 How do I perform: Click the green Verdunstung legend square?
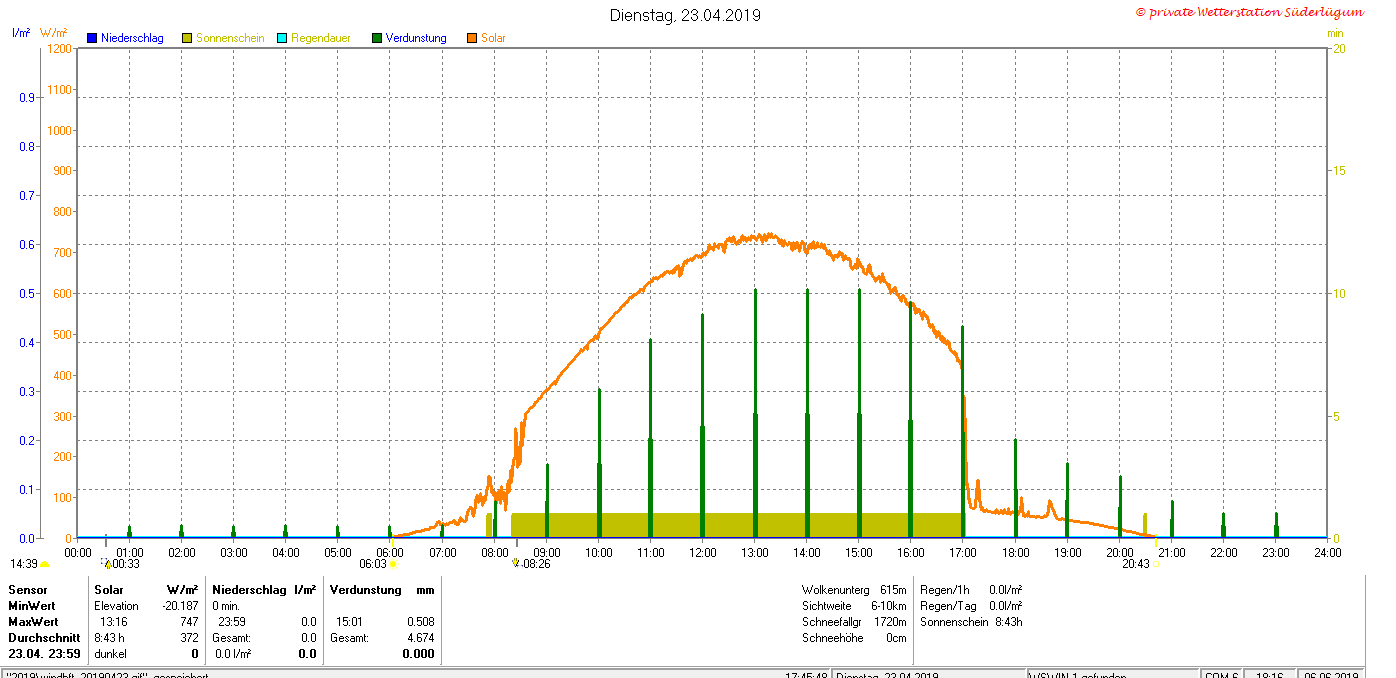point(377,38)
